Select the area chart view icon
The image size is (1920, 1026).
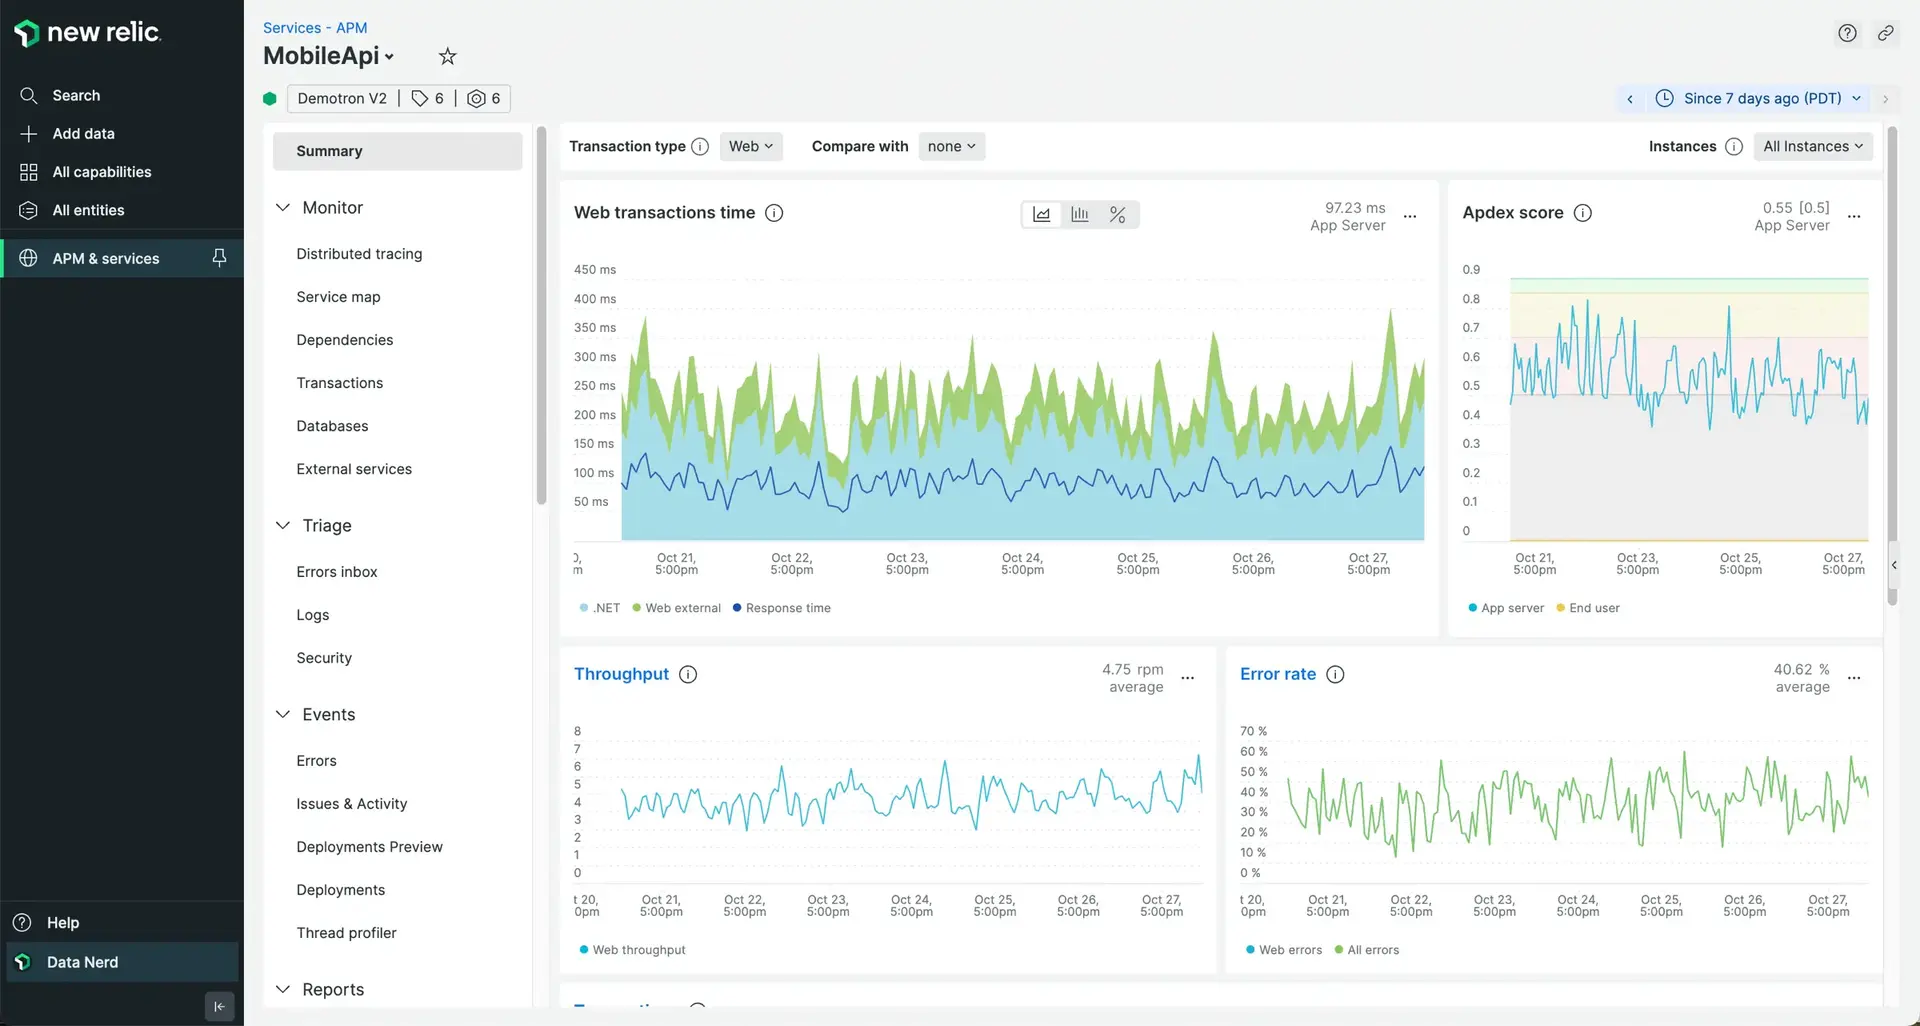[x=1042, y=215]
